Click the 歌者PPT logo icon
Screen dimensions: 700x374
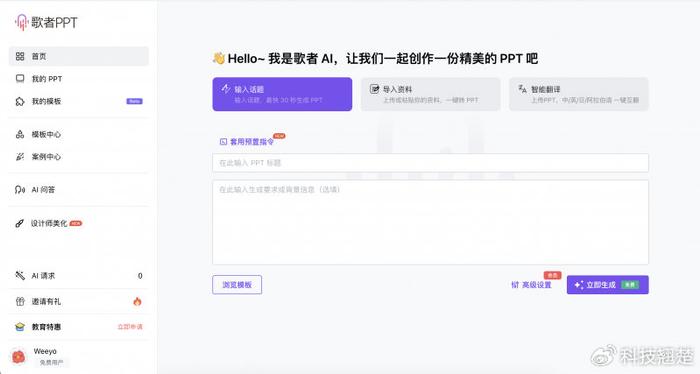21,22
